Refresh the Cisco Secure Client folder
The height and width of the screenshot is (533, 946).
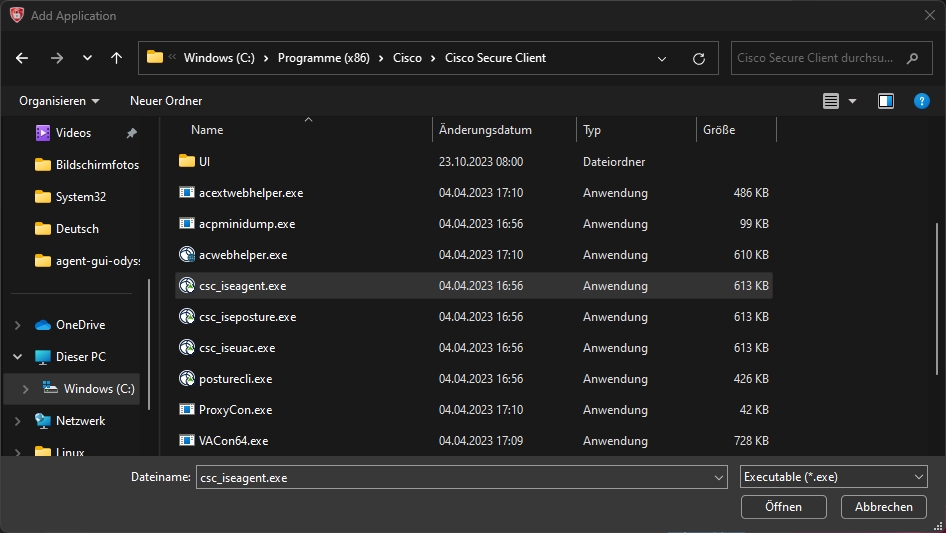pyautogui.click(x=699, y=59)
